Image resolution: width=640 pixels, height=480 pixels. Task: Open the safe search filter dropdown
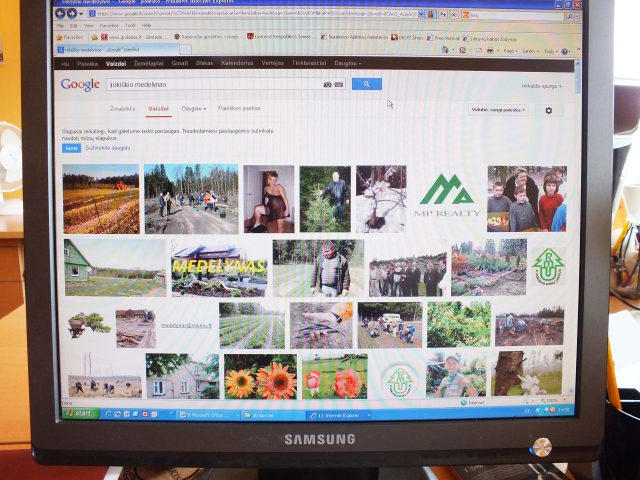coord(498,110)
